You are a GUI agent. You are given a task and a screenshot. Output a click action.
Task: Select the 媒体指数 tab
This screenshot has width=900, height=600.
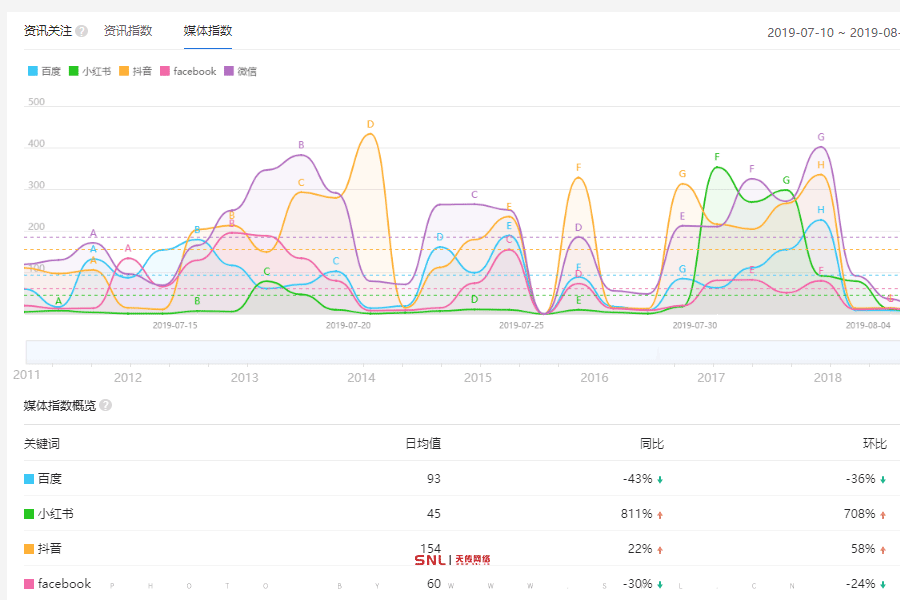[x=208, y=31]
